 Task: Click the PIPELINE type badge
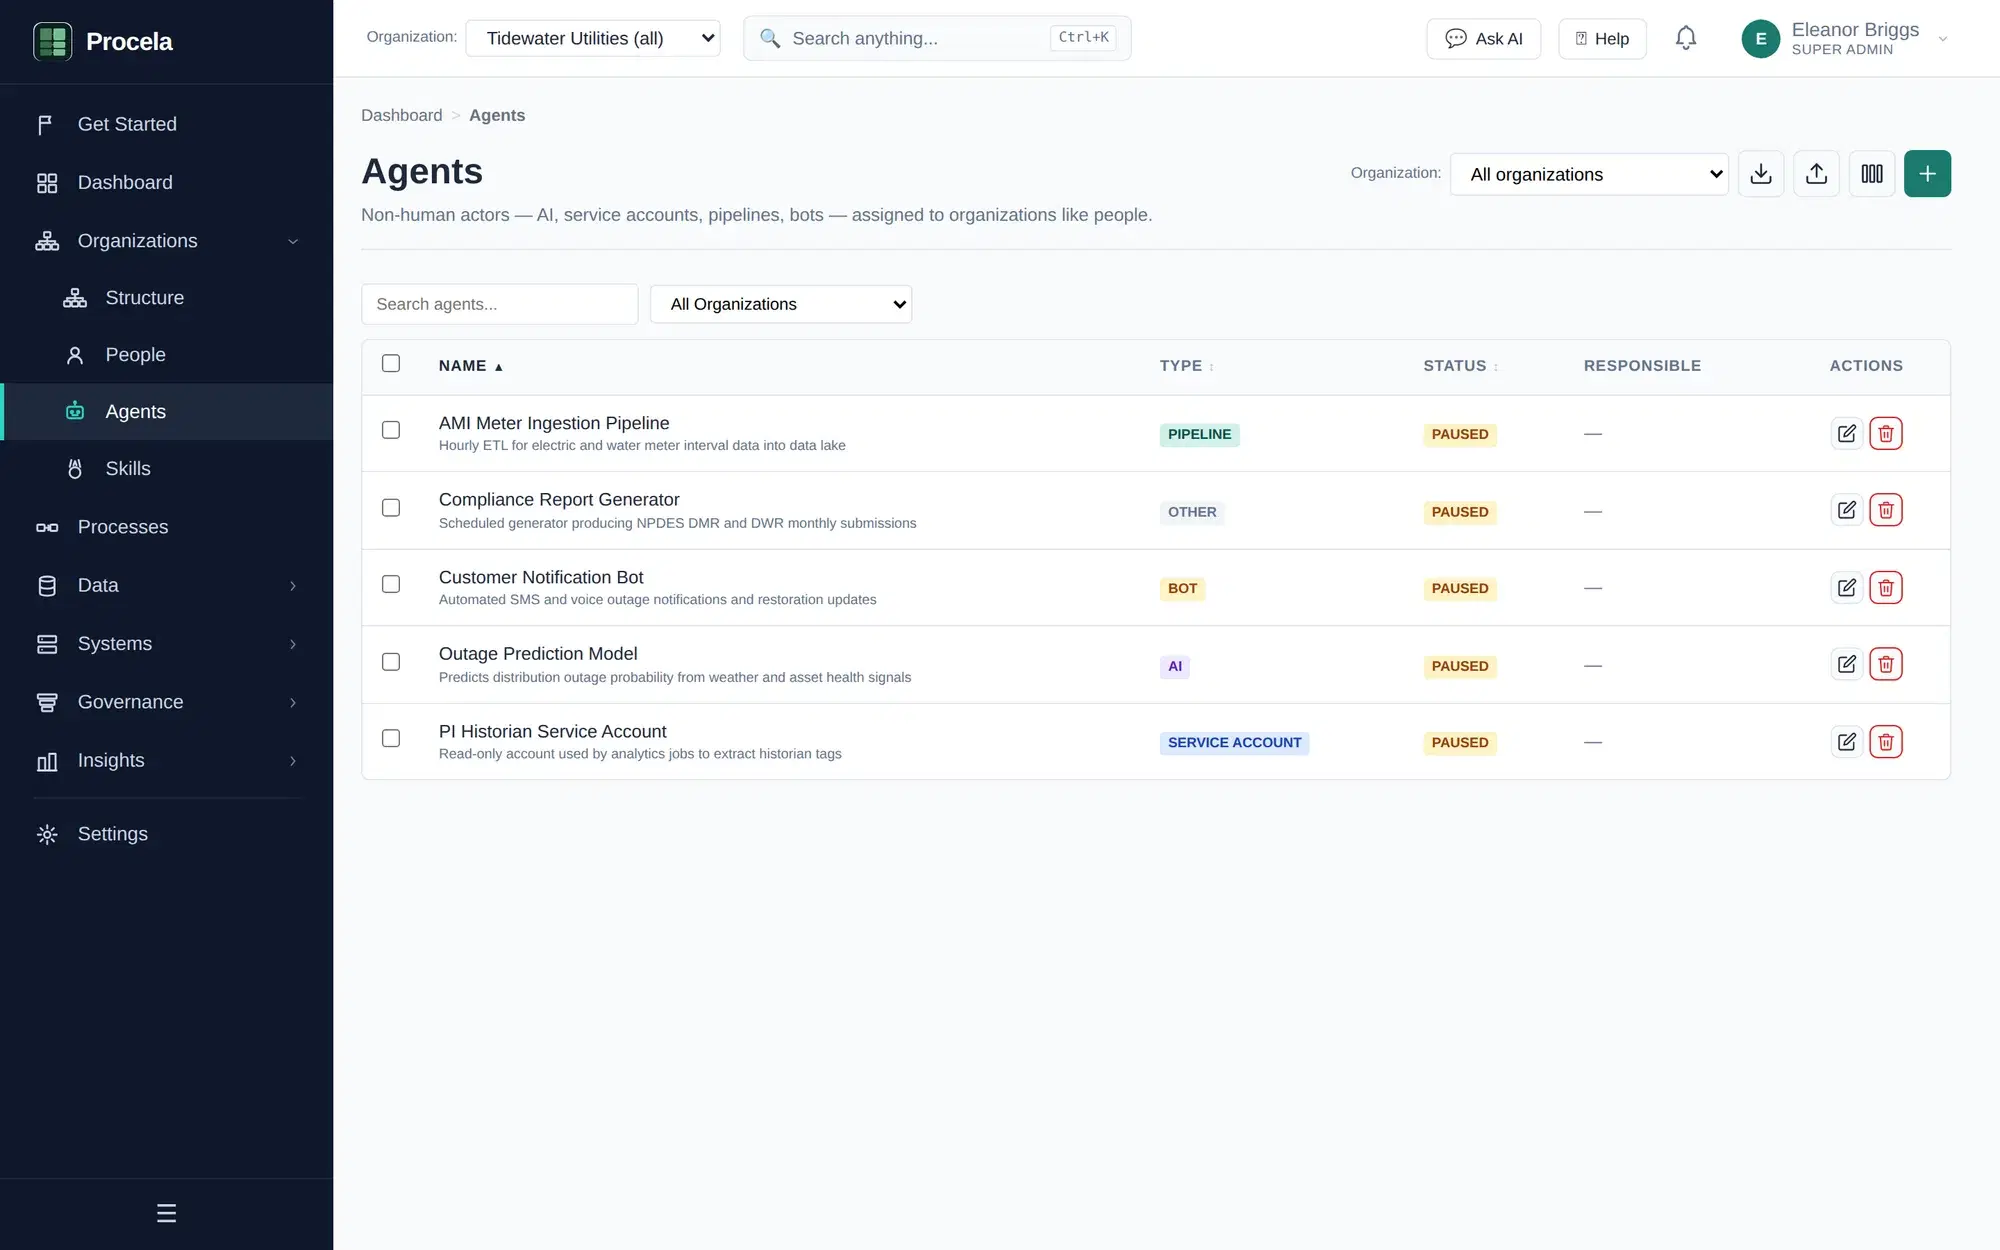click(1199, 434)
